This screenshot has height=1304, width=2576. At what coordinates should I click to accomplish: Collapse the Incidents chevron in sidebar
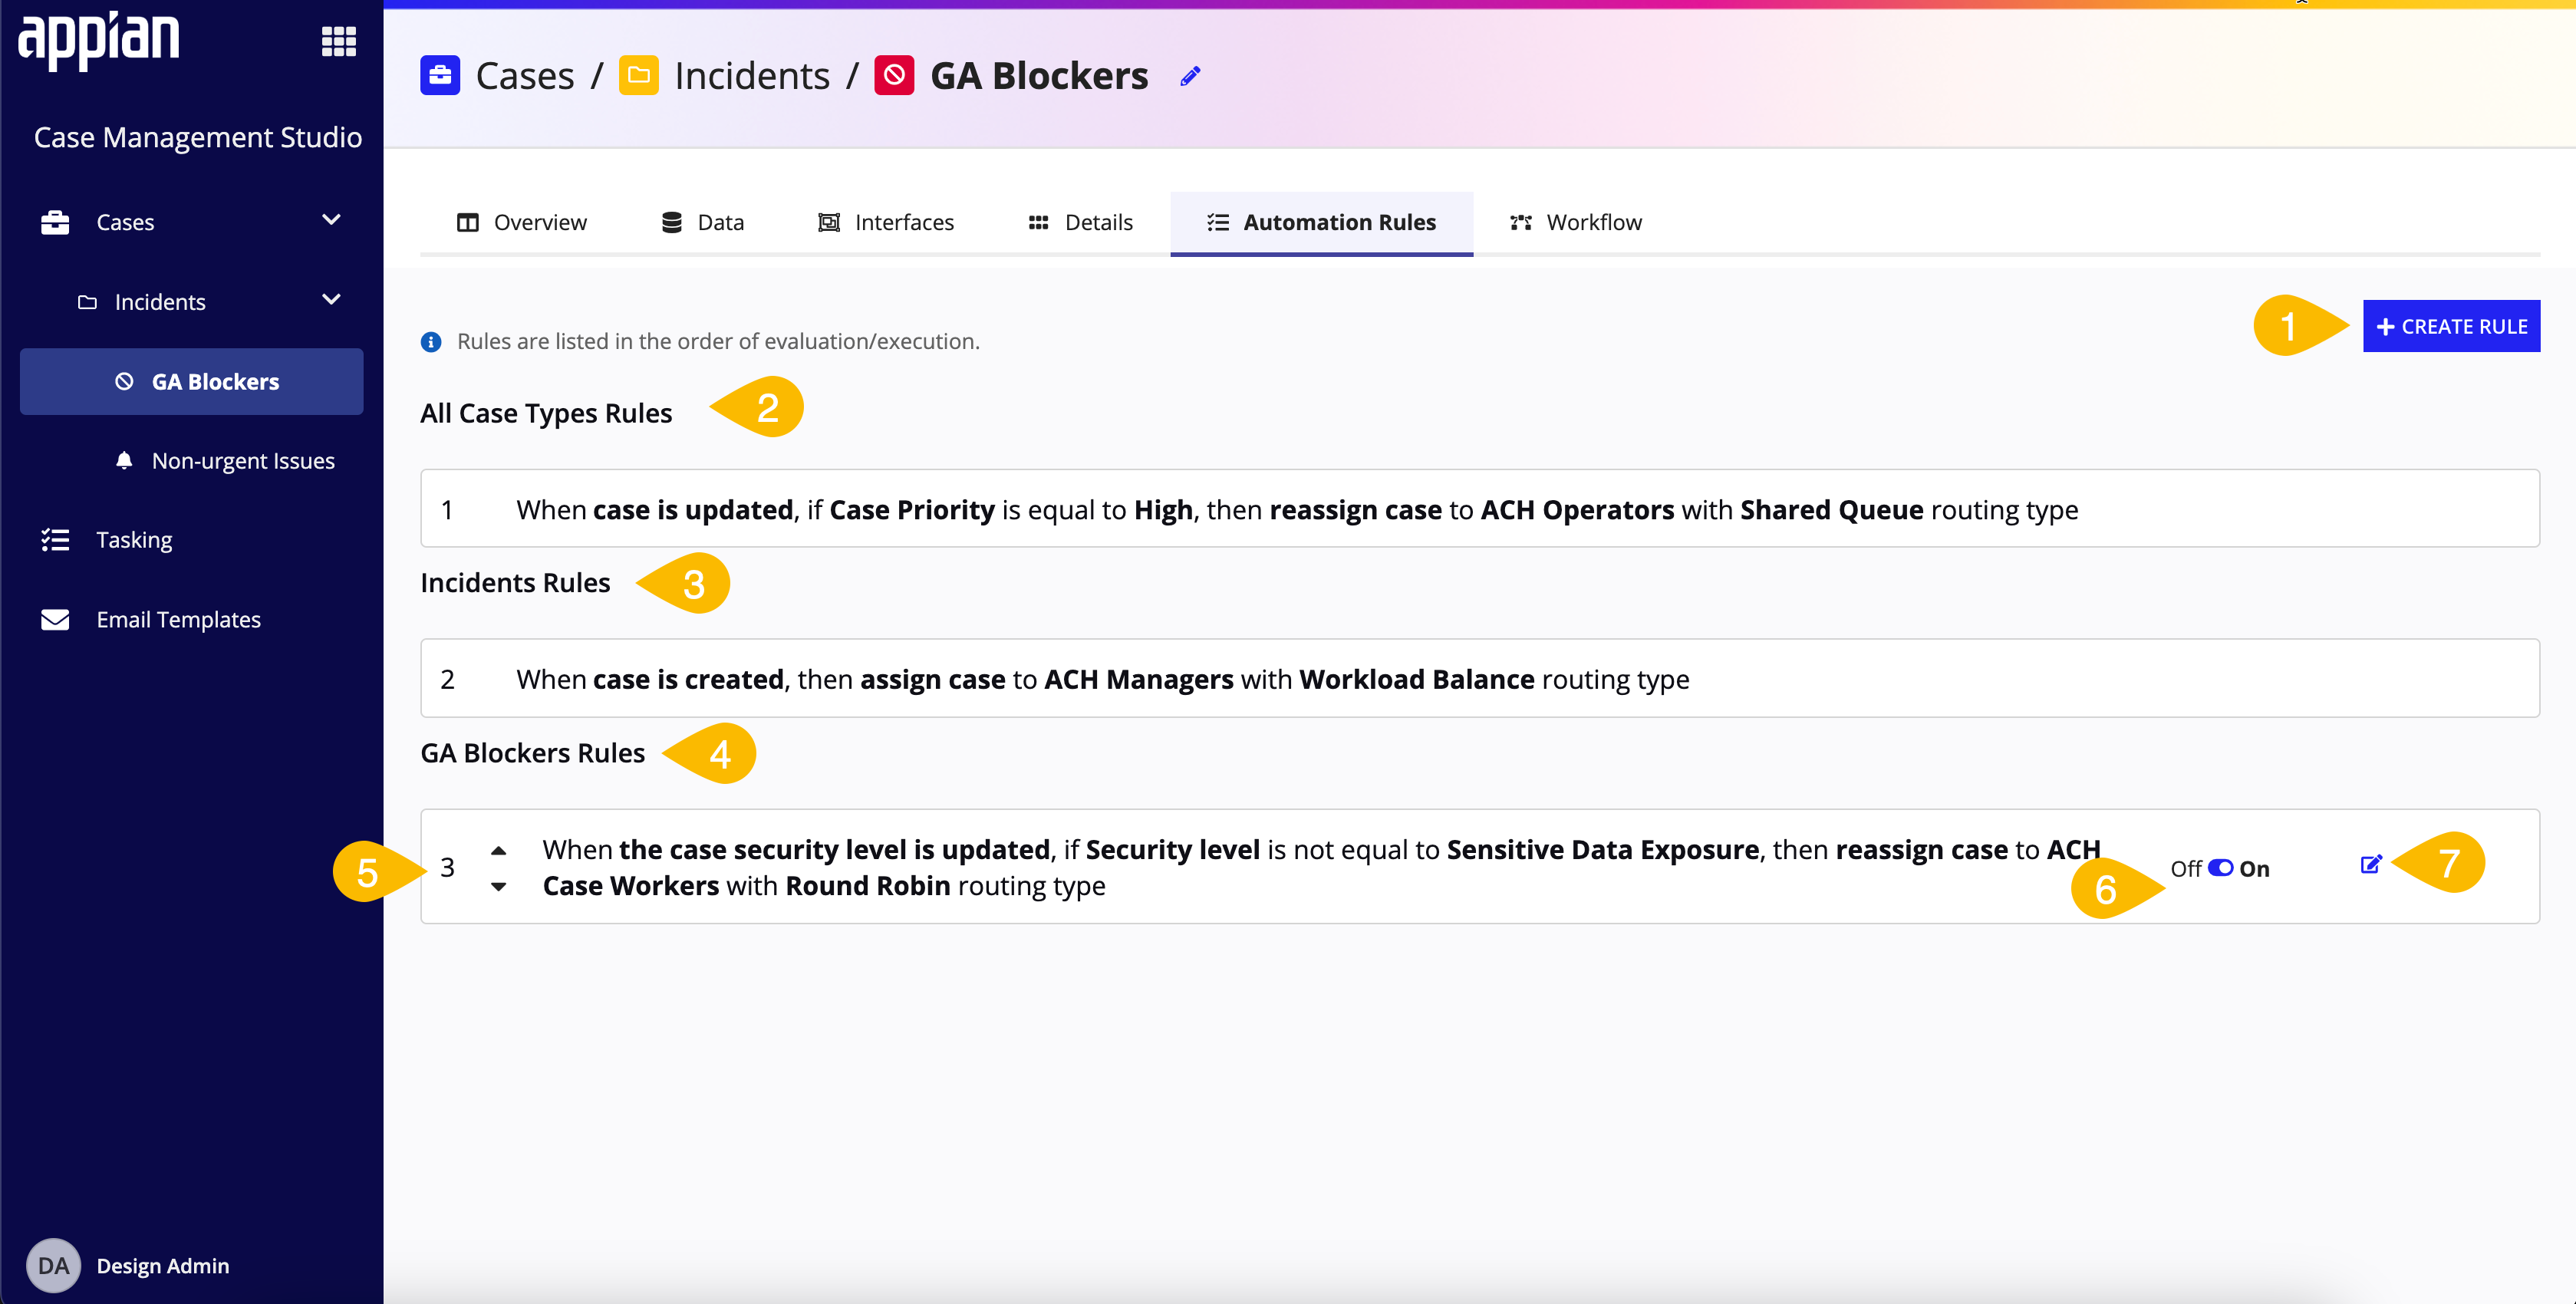tap(331, 300)
